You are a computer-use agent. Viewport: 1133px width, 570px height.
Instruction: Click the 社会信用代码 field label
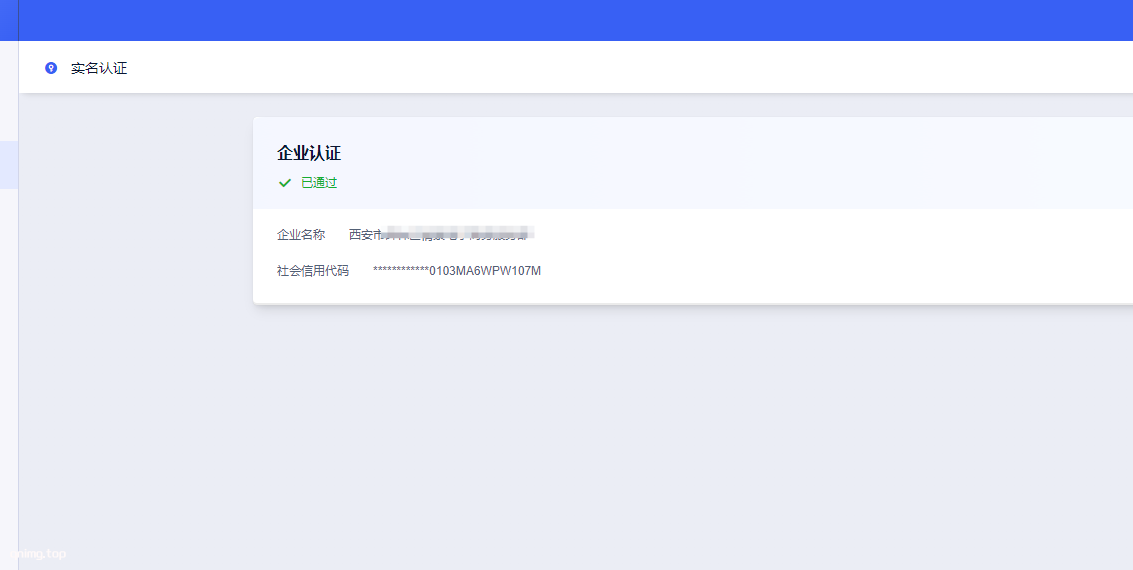(x=313, y=271)
